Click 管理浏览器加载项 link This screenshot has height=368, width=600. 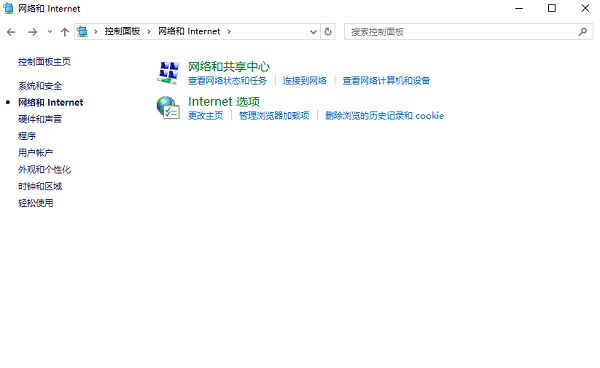click(274, 116)
